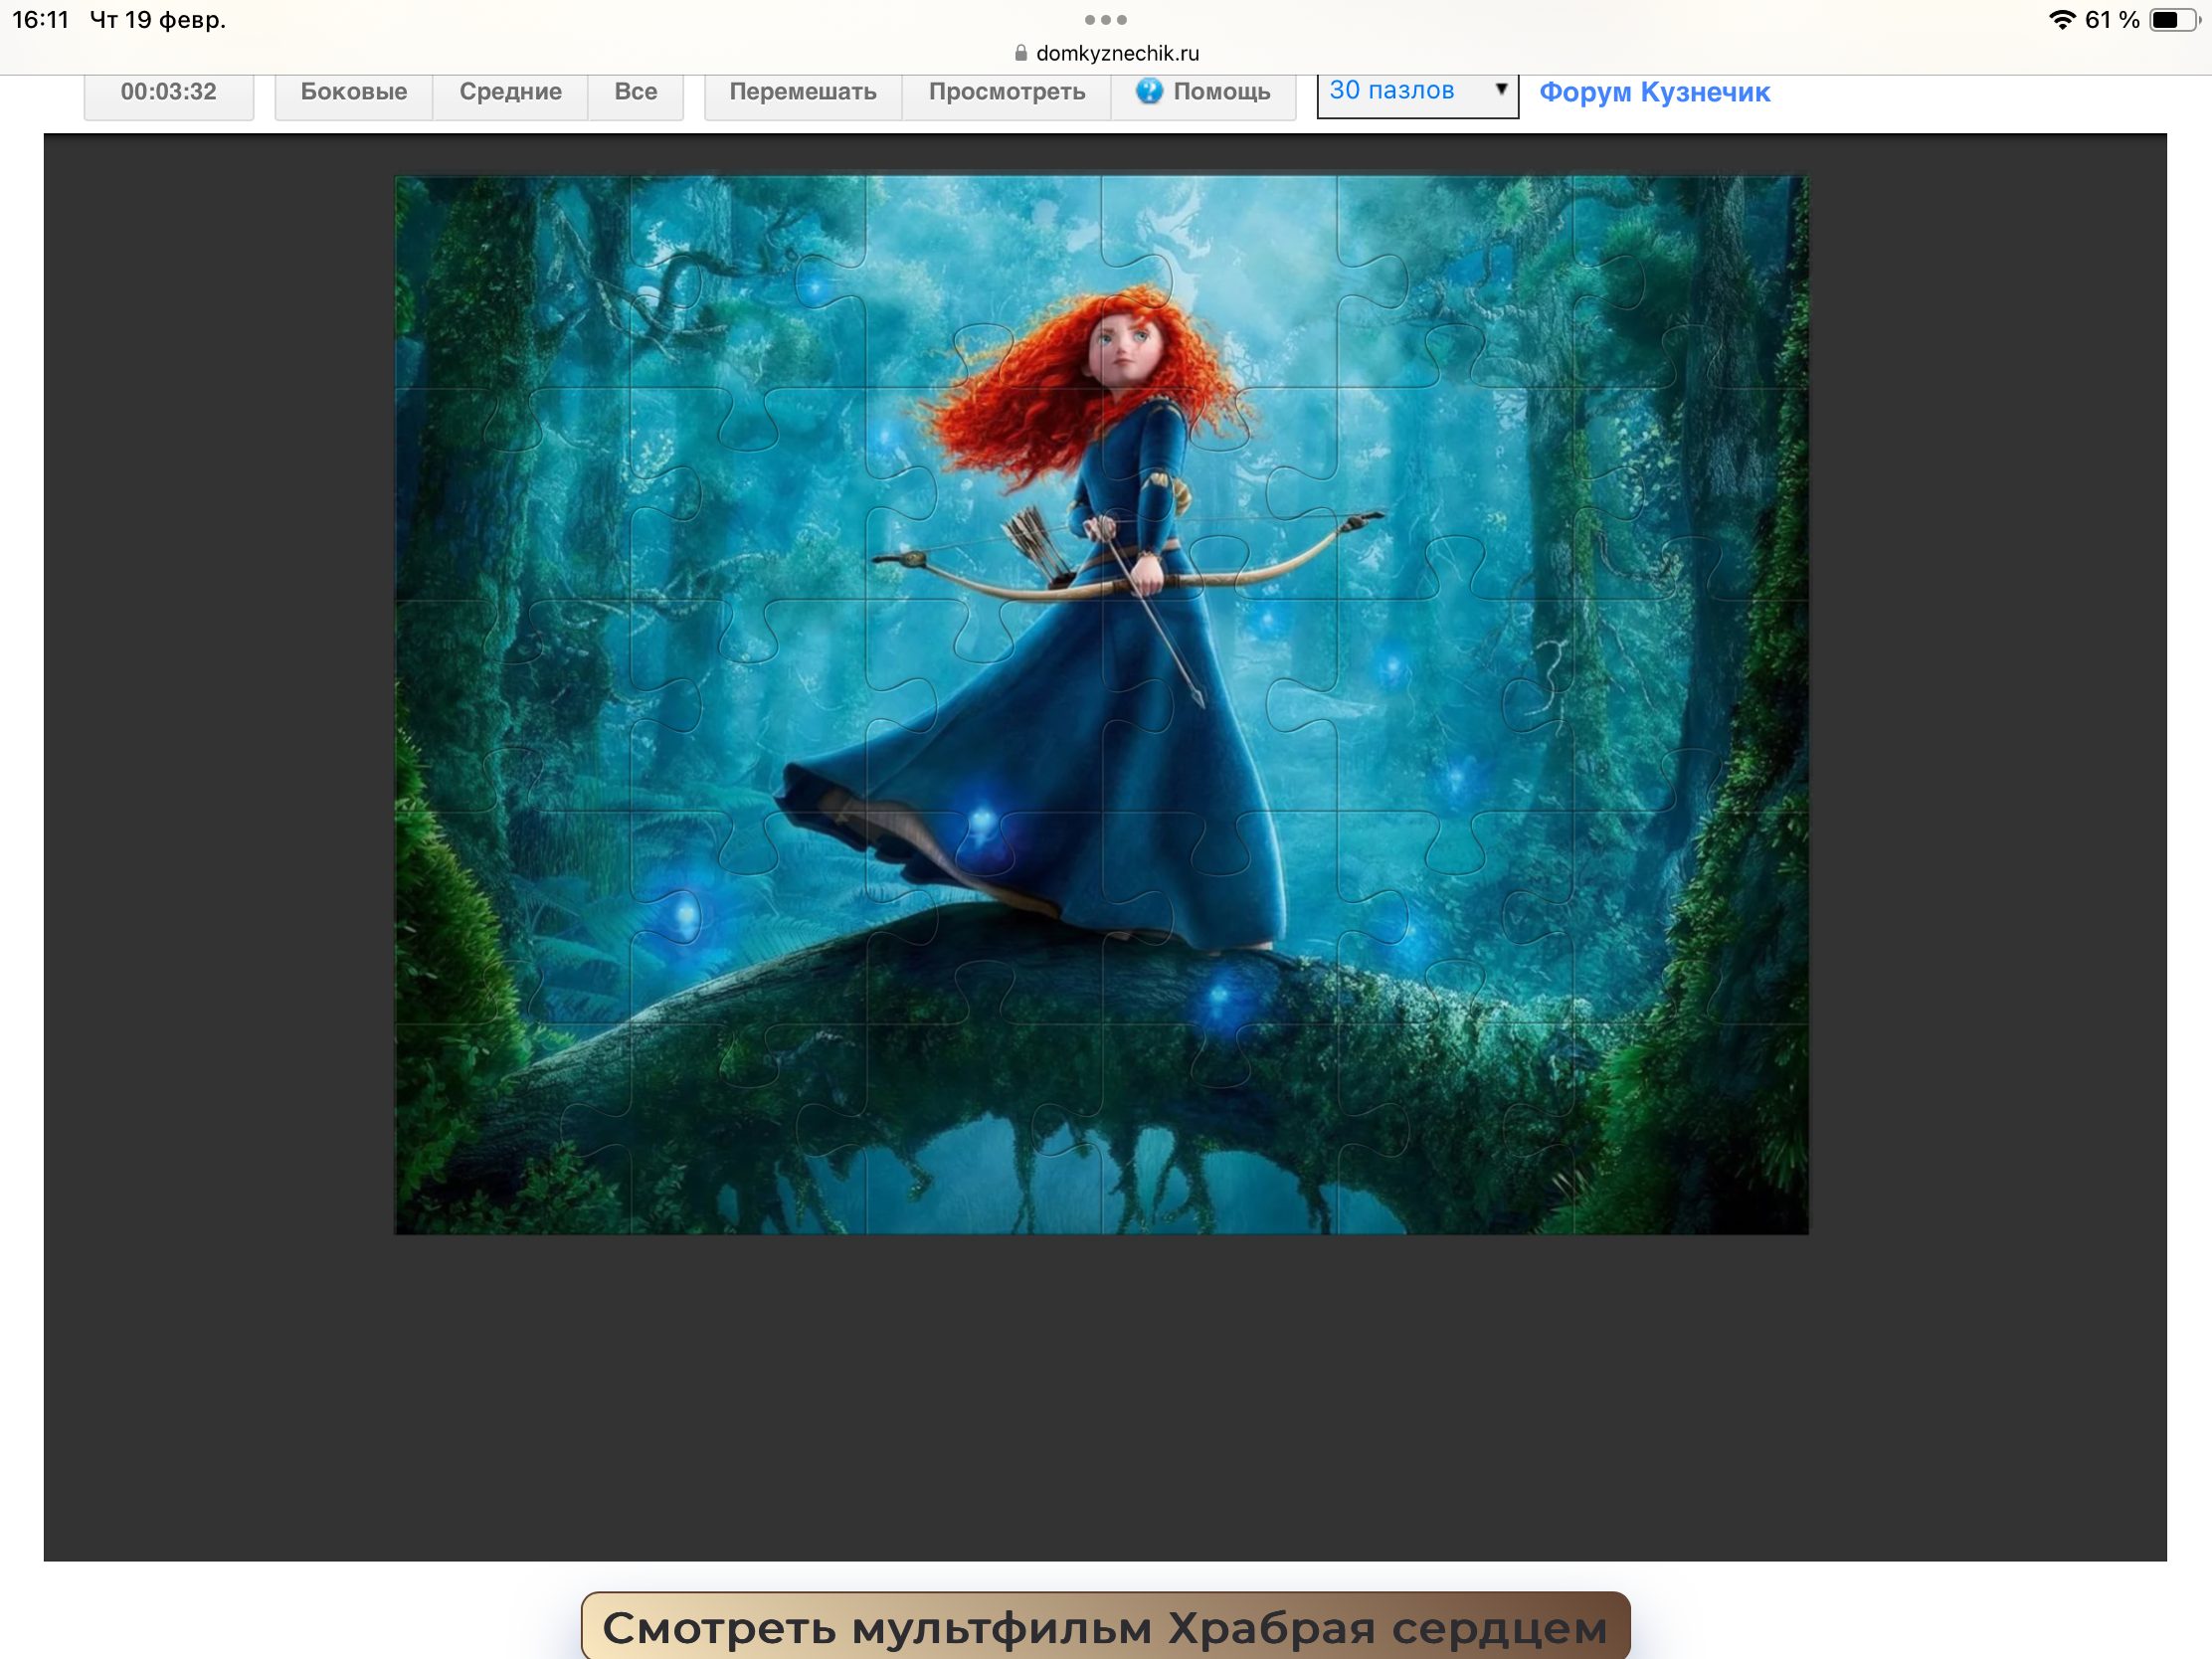Viewport: 2212px width, 1659px height.
Task: Click the Смотреть мультфильм Храбрая сердцем banner
Action: click(1105, 1626)
